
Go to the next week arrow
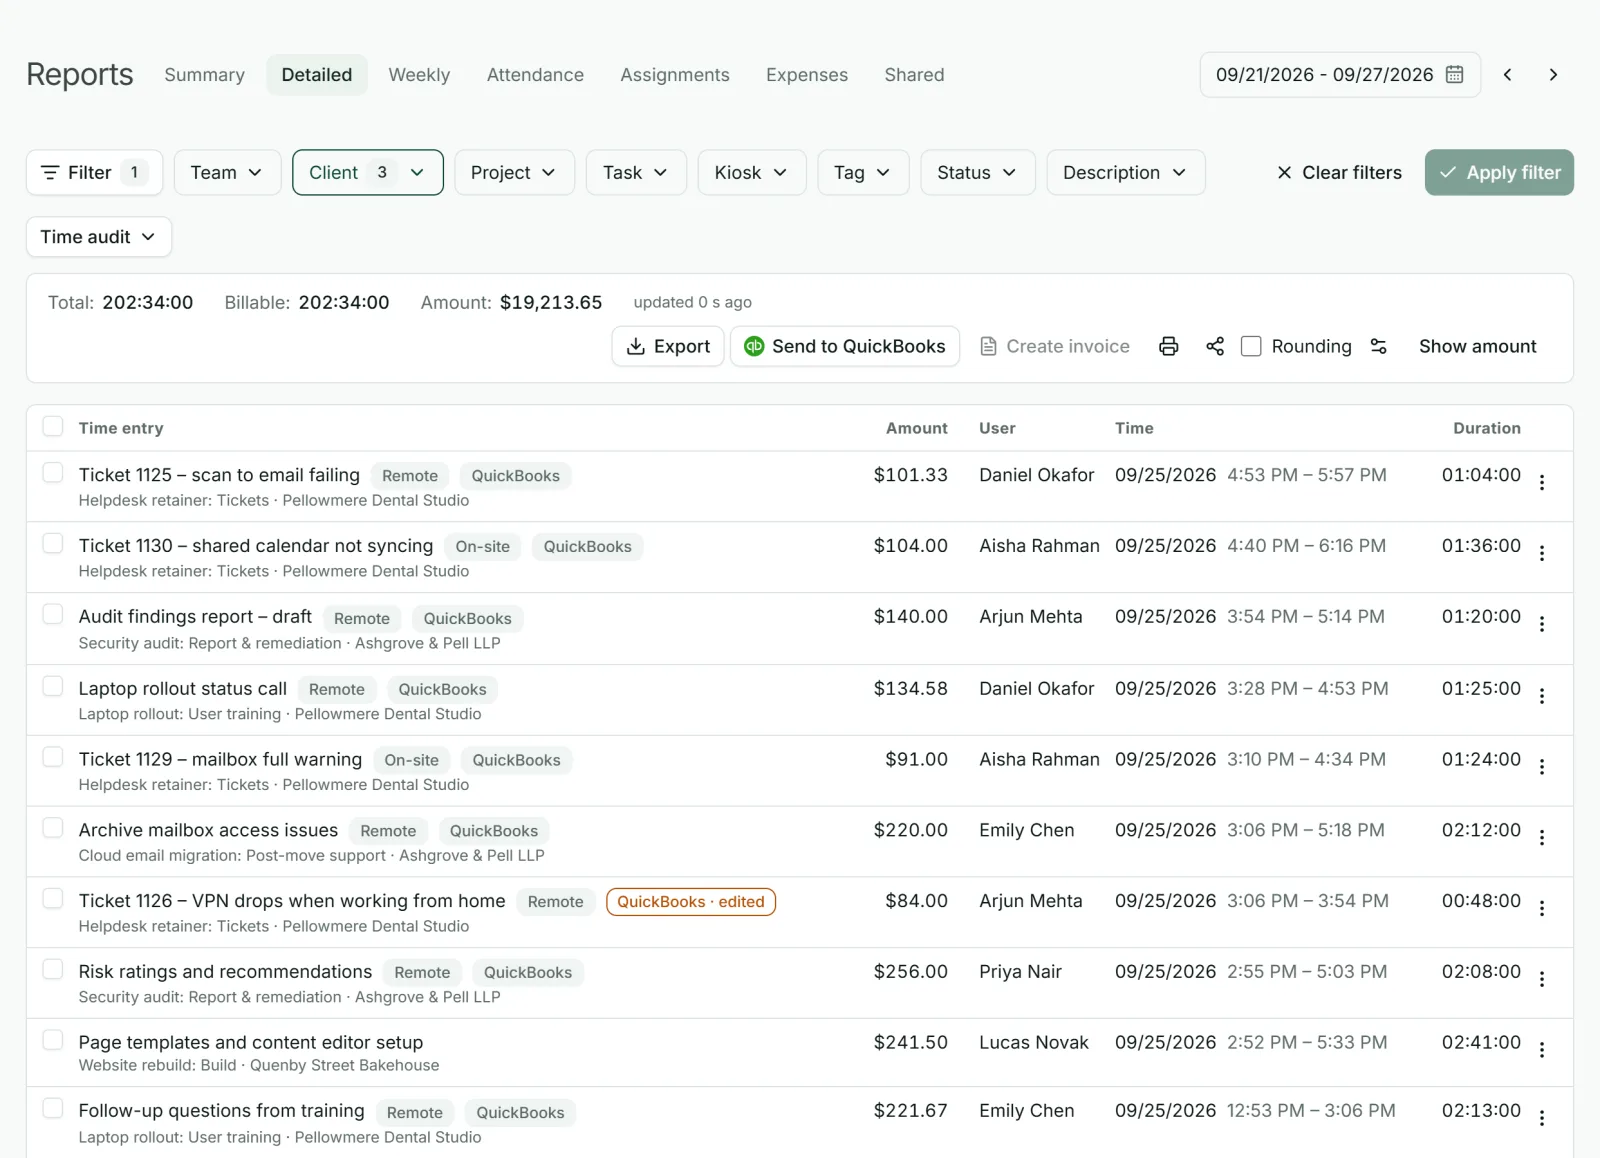tap(1553, 75)
